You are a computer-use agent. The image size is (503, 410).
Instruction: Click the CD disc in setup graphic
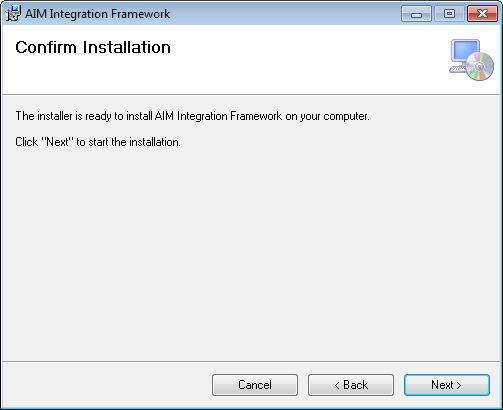480,66
